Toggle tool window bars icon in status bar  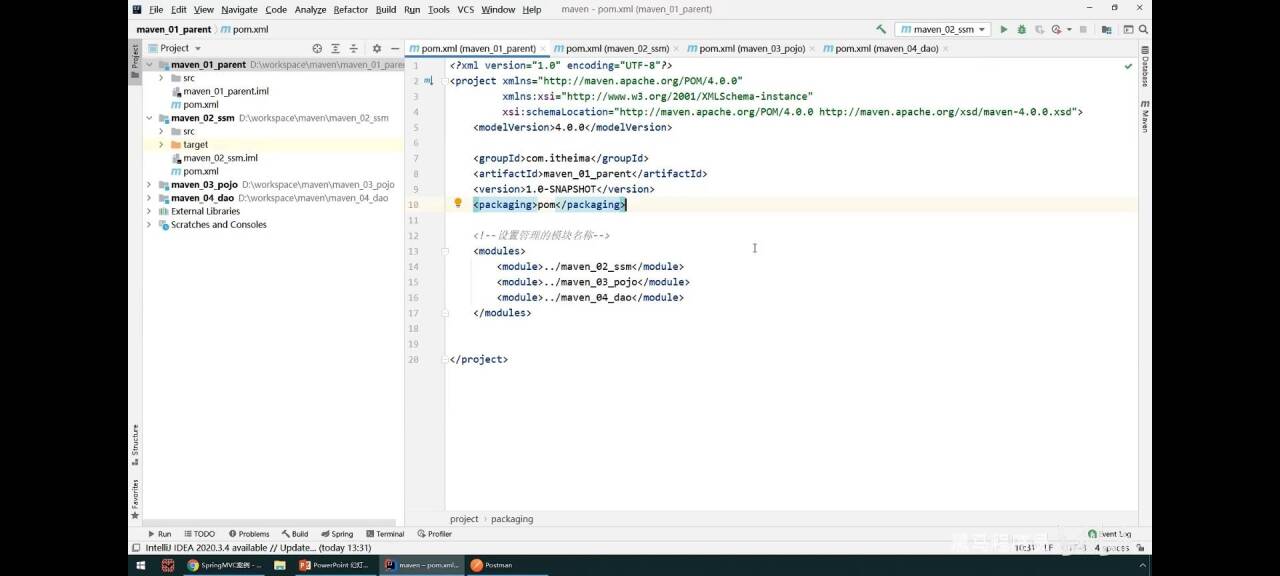coord(136,548)
